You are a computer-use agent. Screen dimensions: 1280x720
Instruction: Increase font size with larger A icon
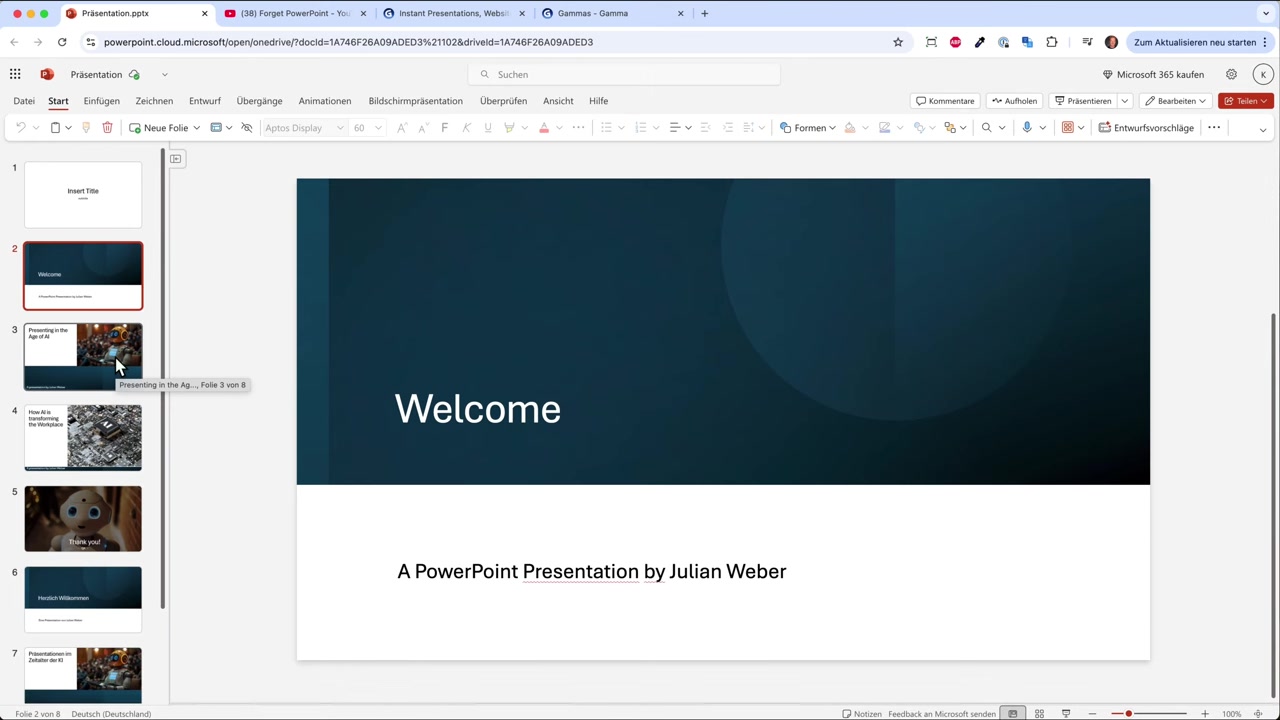pyautogui.click(x=402, y=128)
